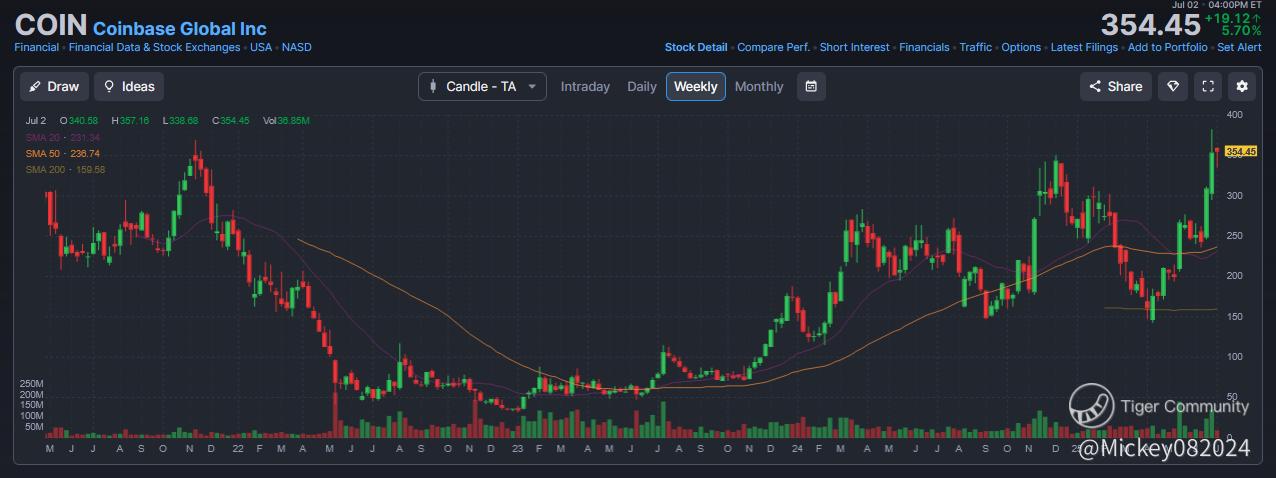1276x478 pixels.
Task: Open the Stock Detail link
Action: 696,47
